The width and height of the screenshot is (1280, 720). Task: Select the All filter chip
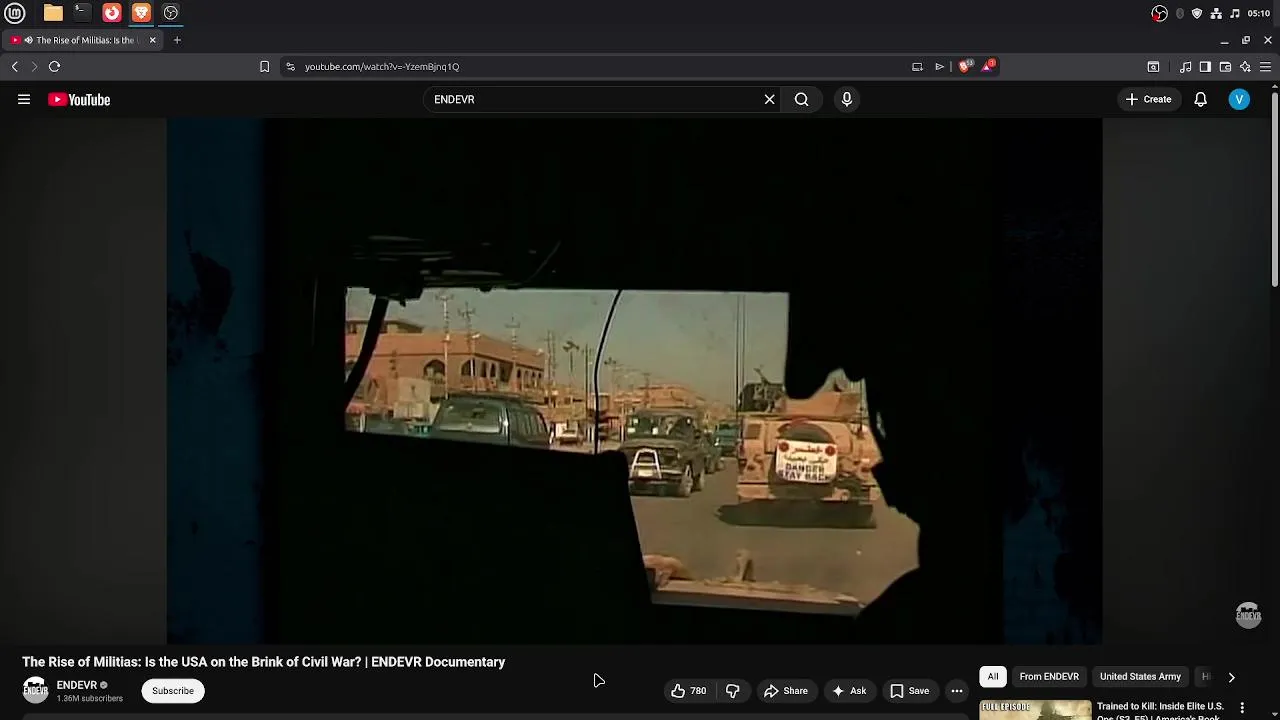coord(993,677)
